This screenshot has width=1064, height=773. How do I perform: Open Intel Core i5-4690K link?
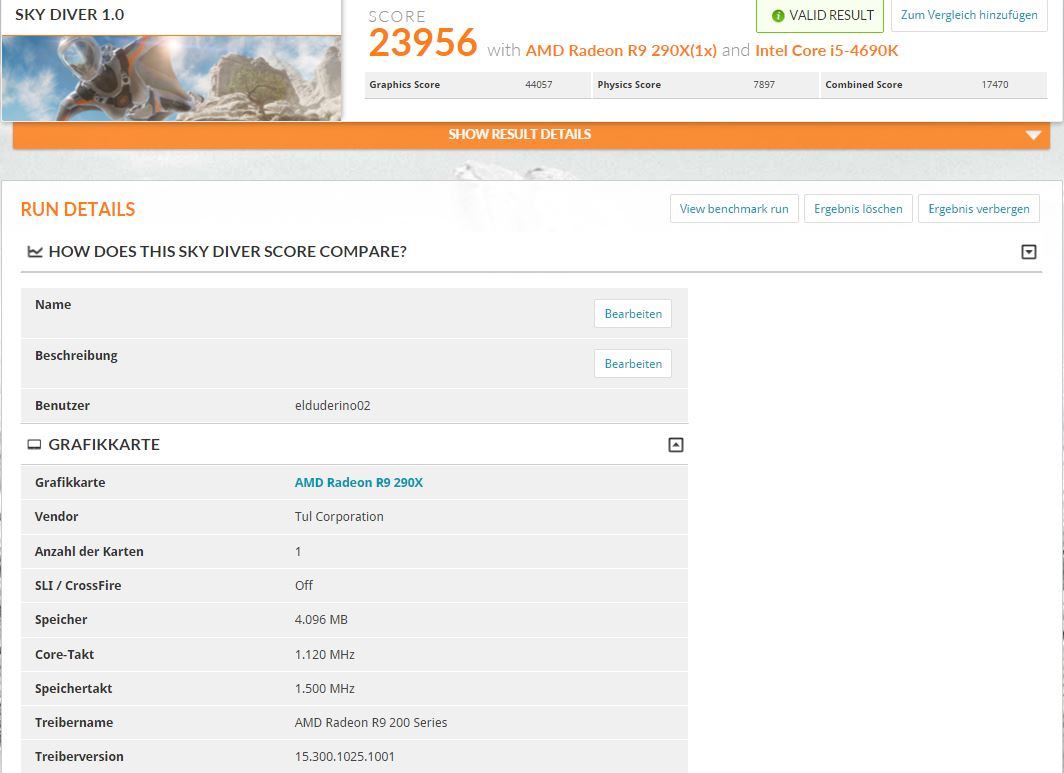click(x=826, y=50)
